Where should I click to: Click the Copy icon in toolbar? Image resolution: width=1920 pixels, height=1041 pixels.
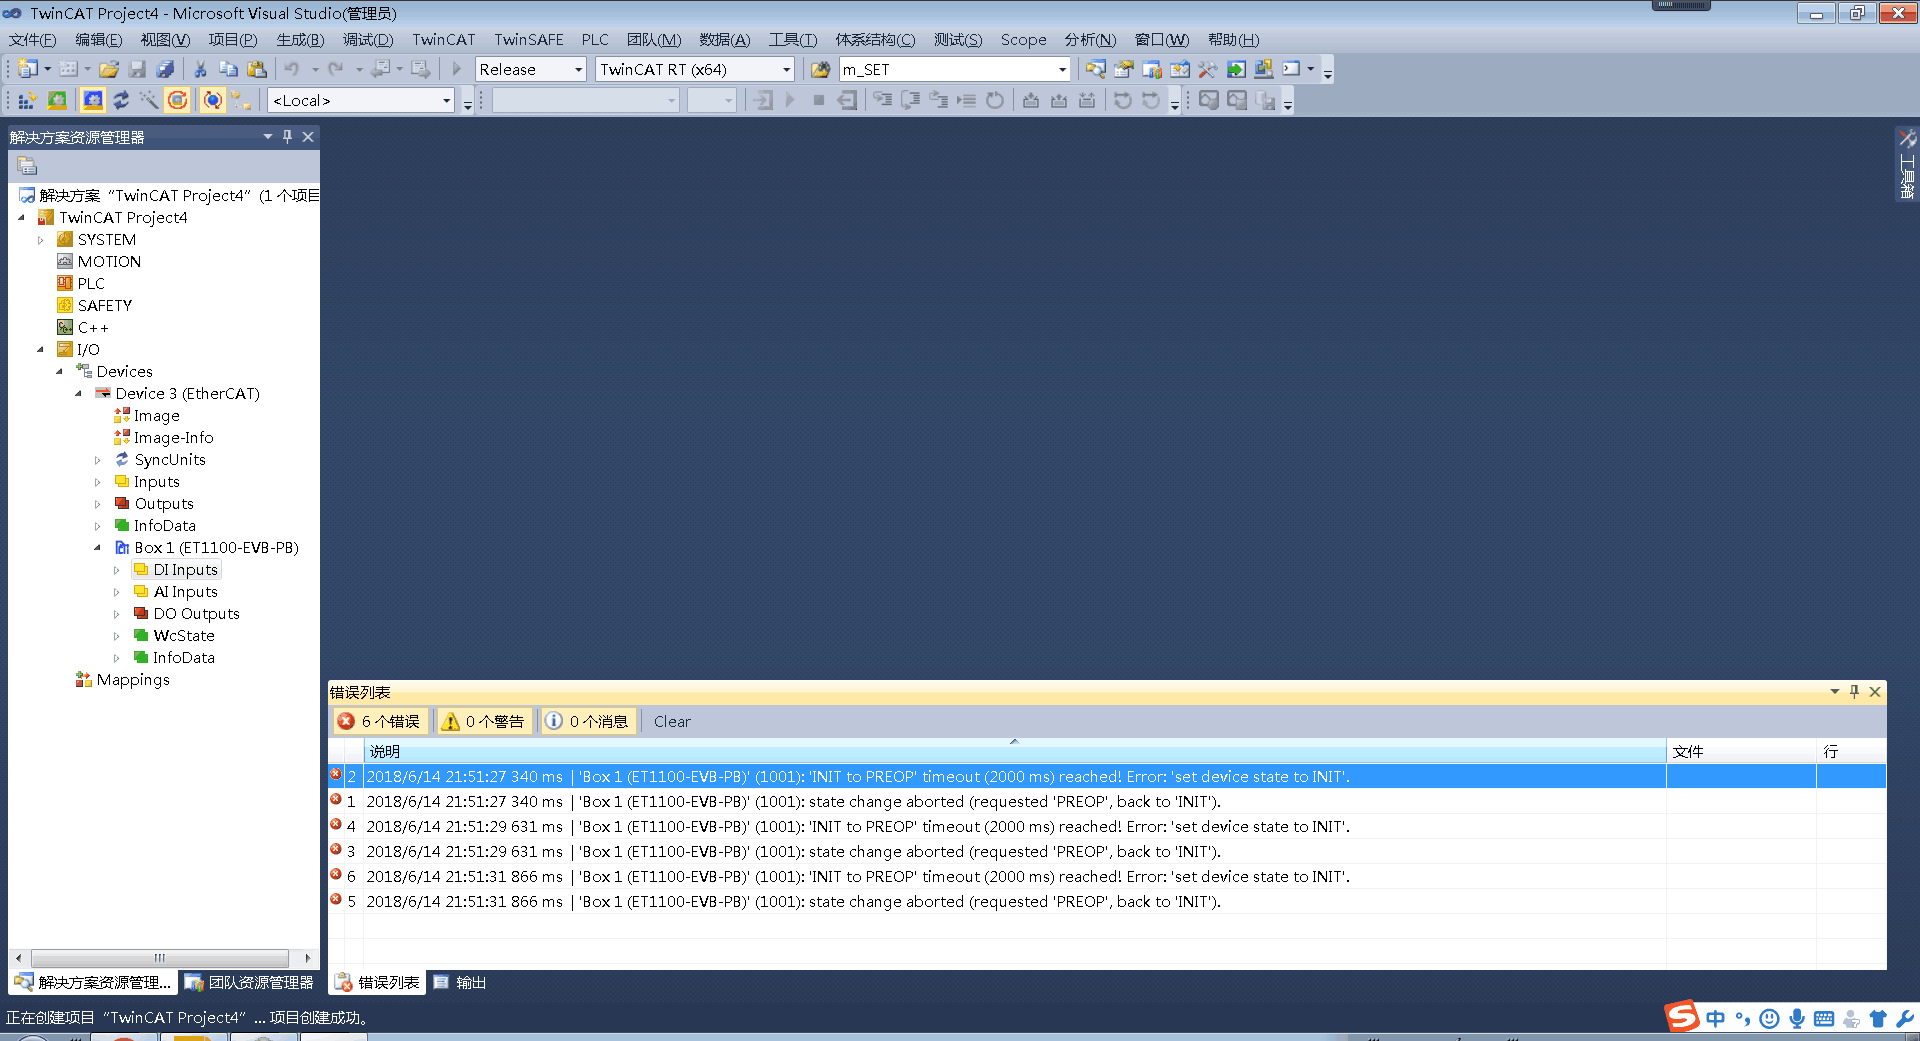tap(228, 69)
